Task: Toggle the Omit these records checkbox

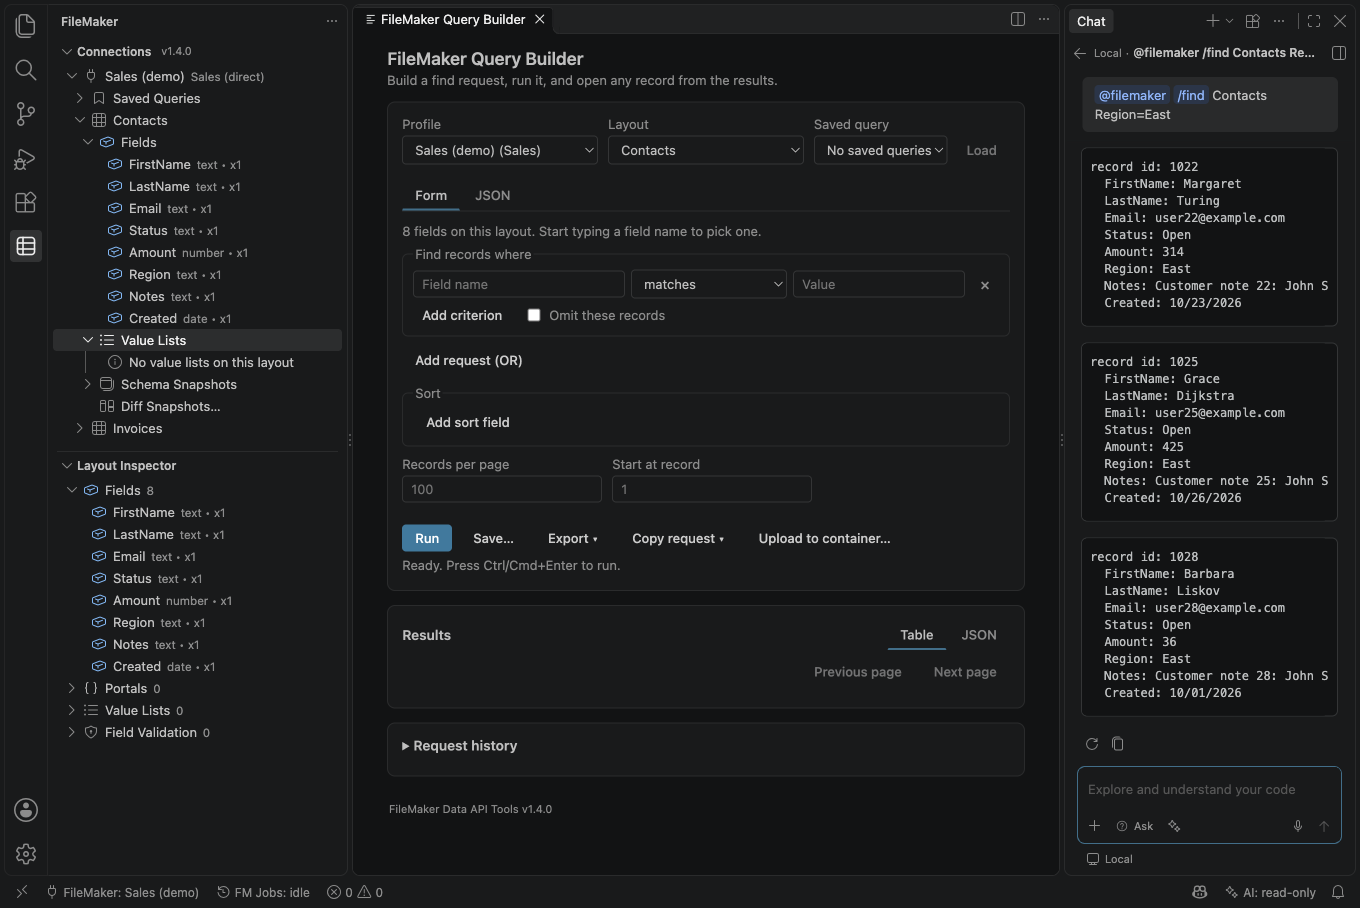Action: click(534, 315)
